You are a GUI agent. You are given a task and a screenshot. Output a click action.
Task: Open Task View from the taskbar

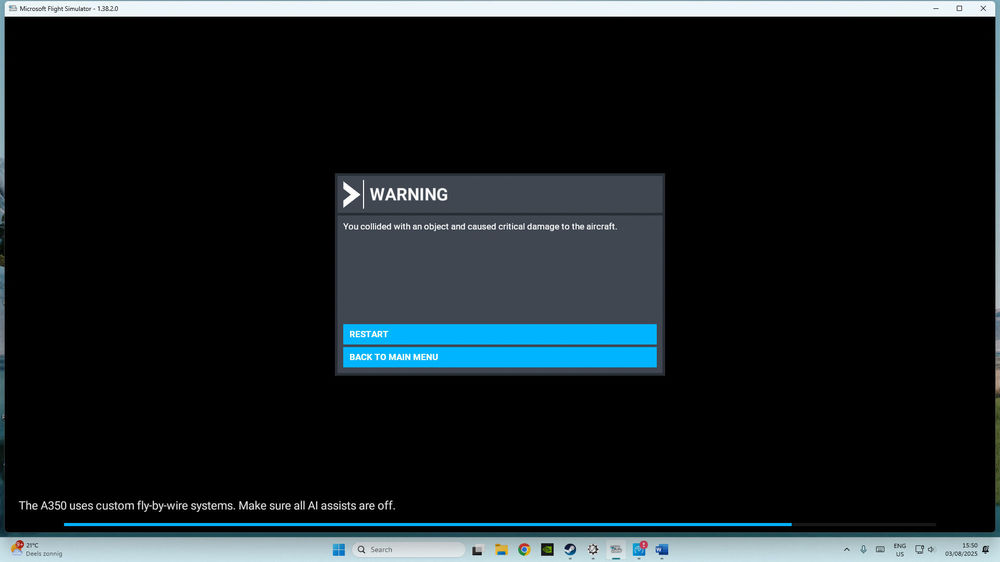(478, 549)
